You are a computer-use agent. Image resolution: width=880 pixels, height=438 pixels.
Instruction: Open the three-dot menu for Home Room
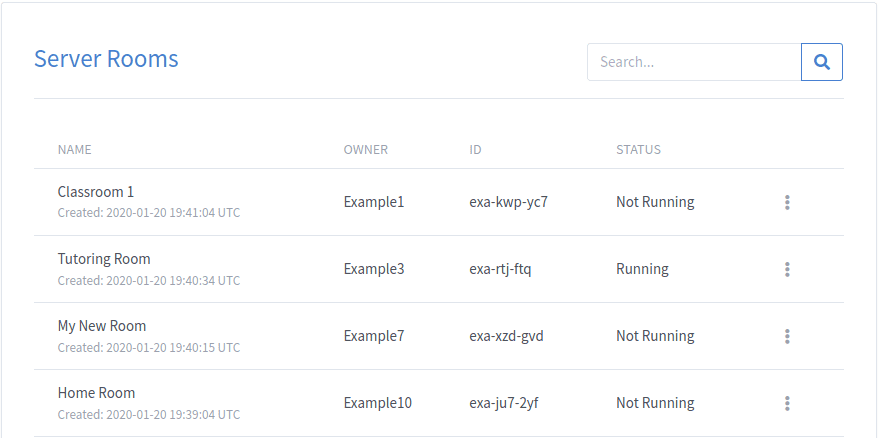787,403
